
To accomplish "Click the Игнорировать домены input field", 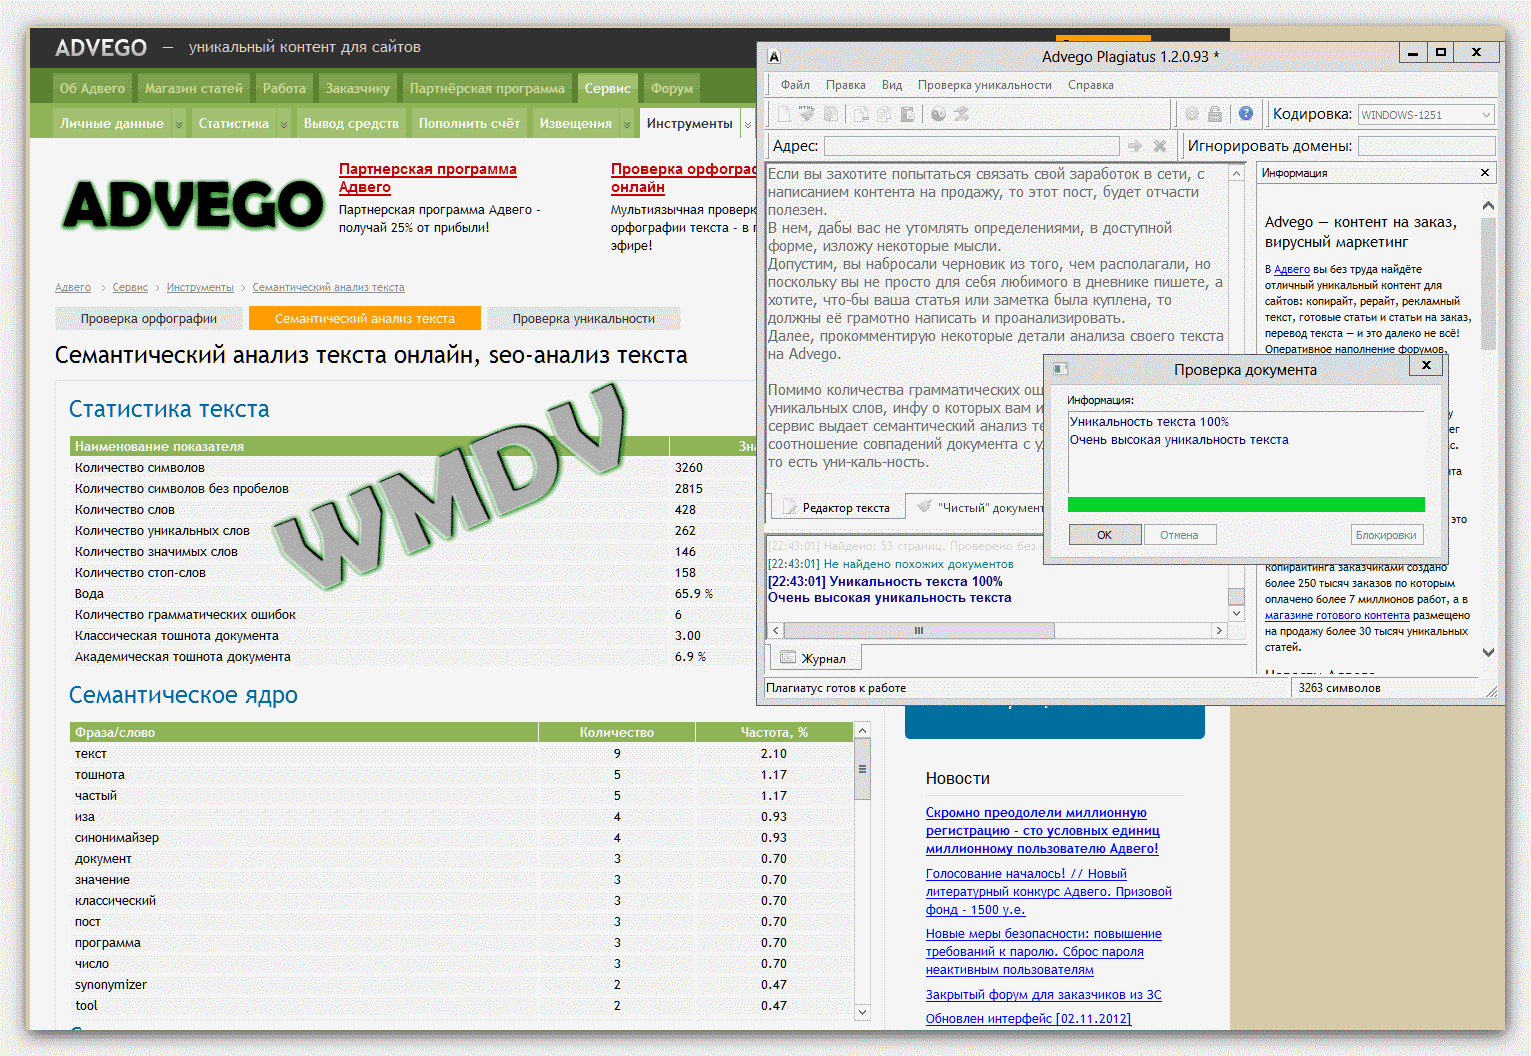I will click(1426, 146).
